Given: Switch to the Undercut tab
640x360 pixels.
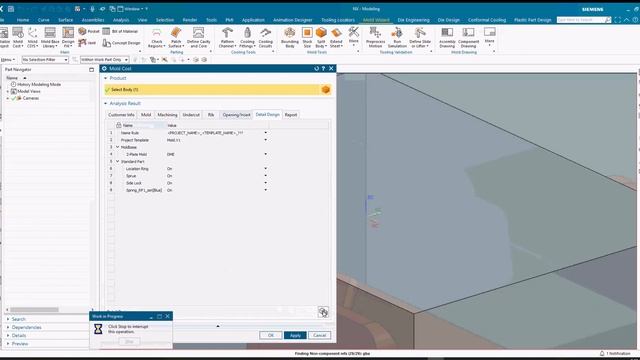Looking at the screenshot, I should 191,115.
